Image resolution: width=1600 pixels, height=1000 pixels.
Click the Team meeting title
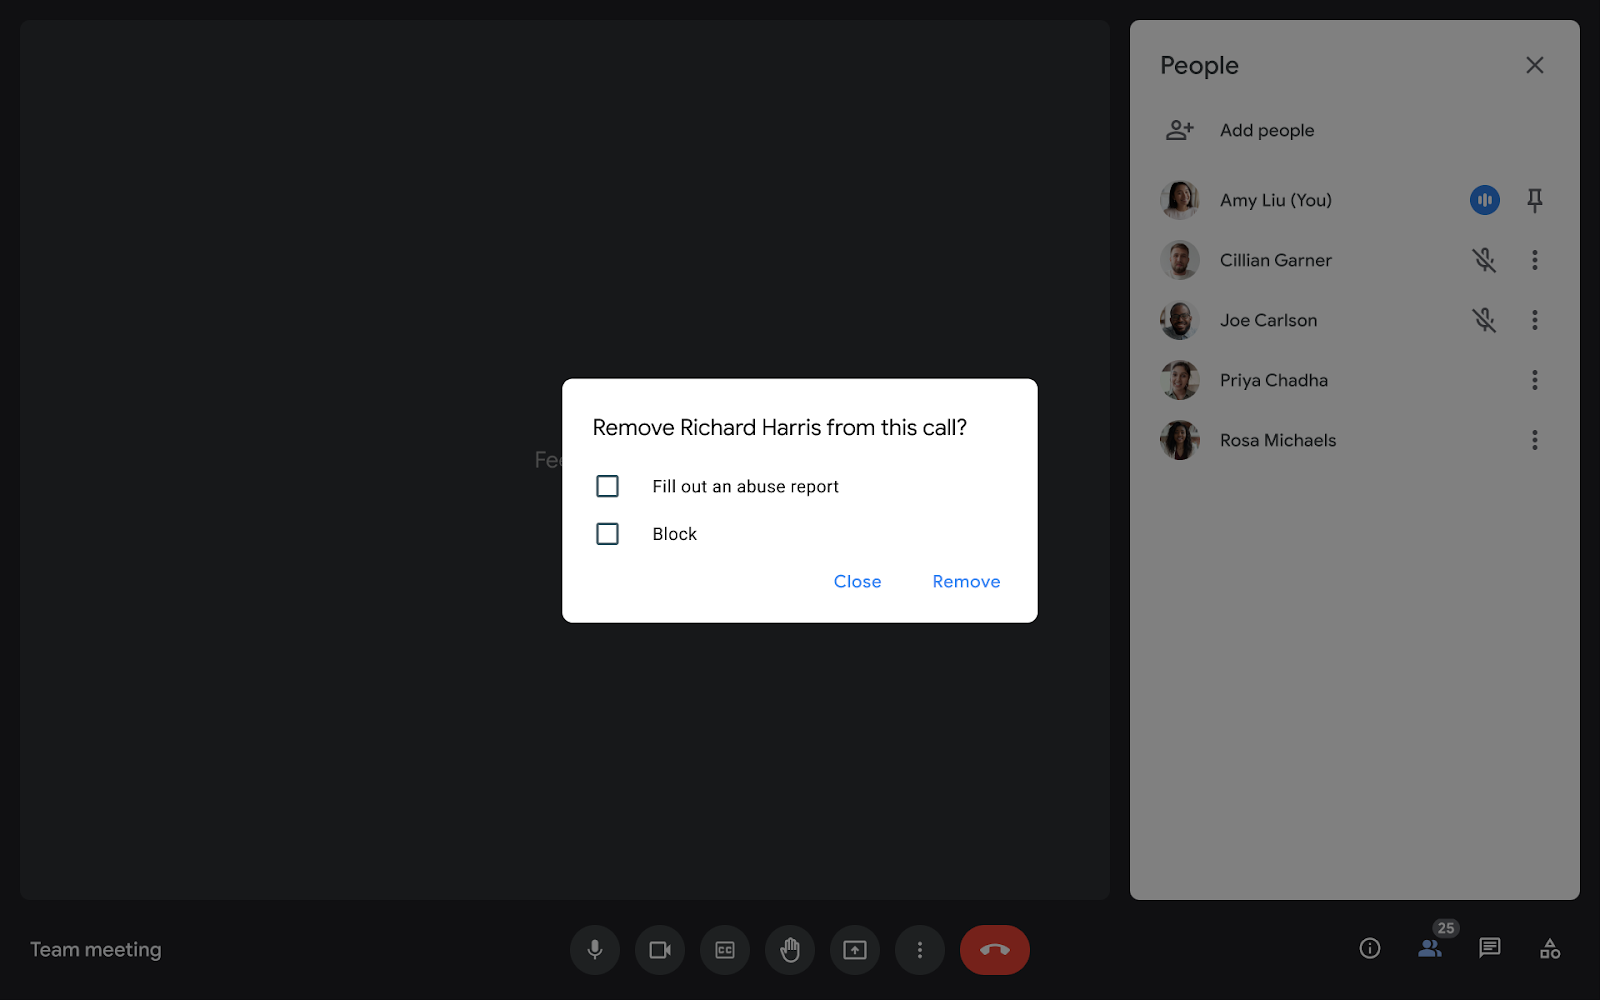pos(96,950)
